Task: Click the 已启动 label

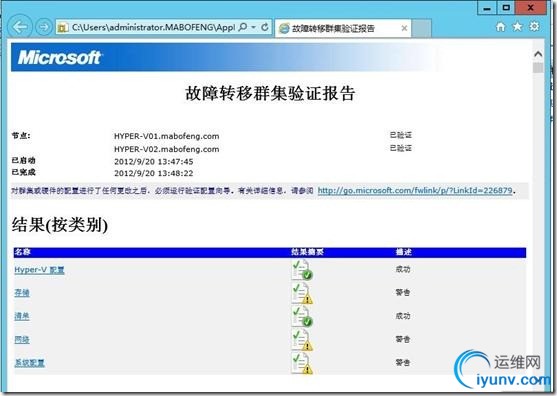Action: click(x=23, y=161)
